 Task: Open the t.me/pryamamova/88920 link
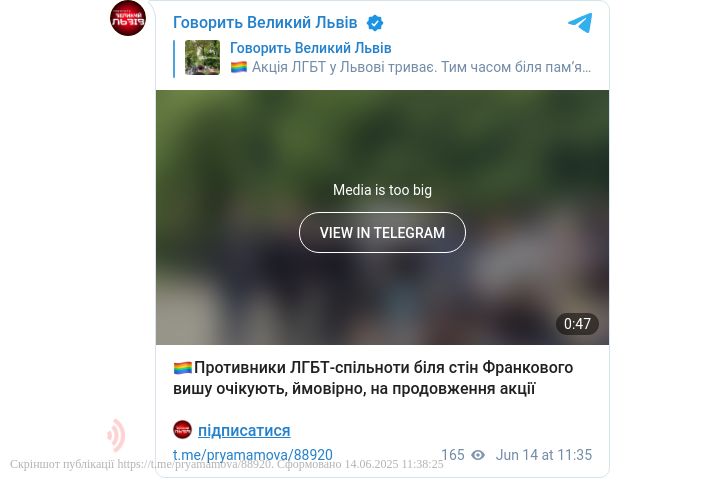[253, 455]
